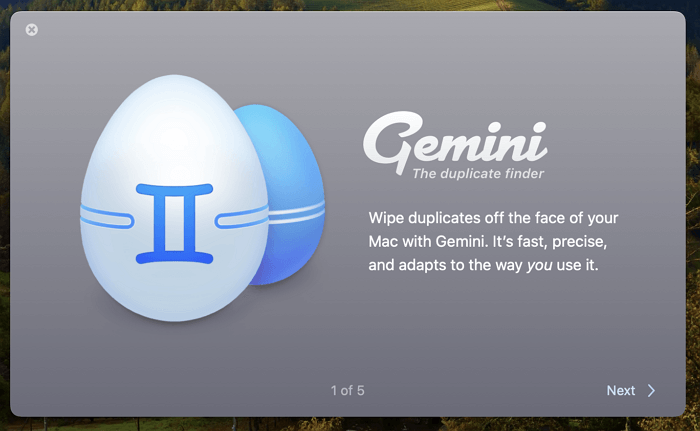The height and width of the screenshot is (431, 700).
Task: Click the "Wipe duplicates off the face" line
Action: (478, 216)
